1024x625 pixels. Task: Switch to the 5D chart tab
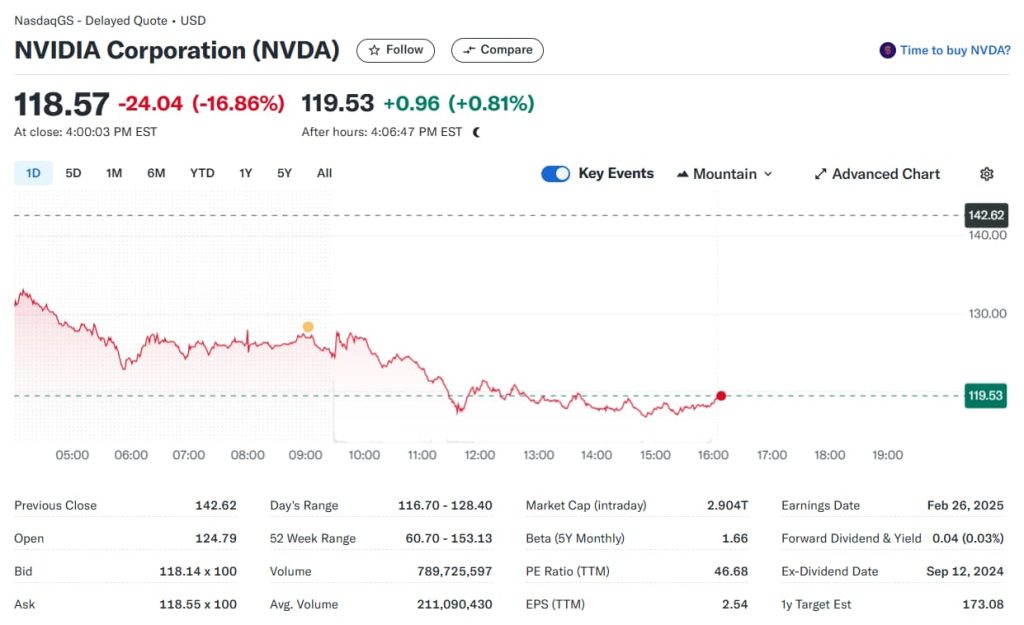coord(73,173)
